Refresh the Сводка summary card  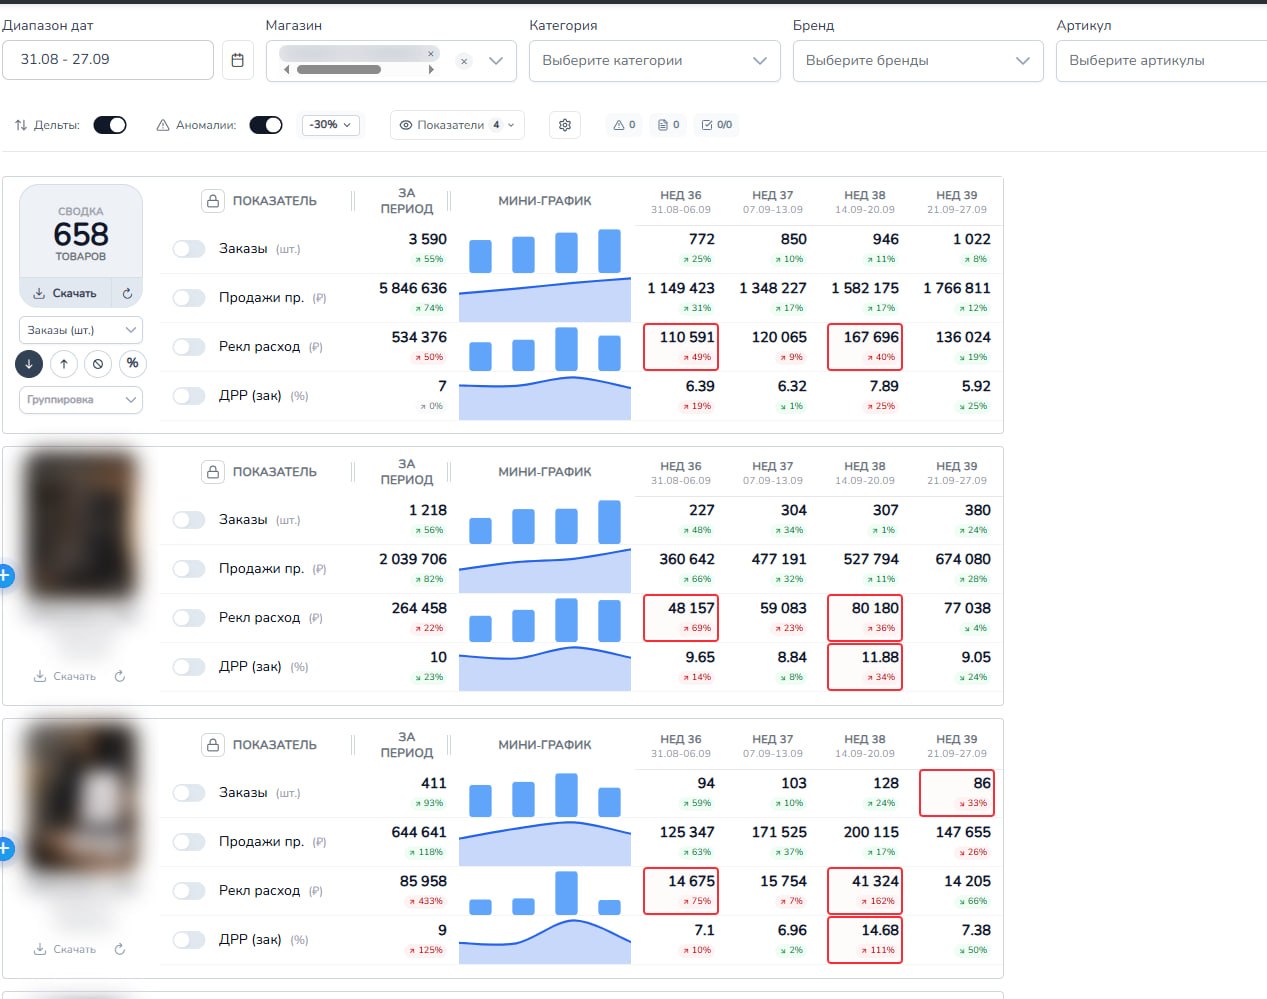(127, 294)
